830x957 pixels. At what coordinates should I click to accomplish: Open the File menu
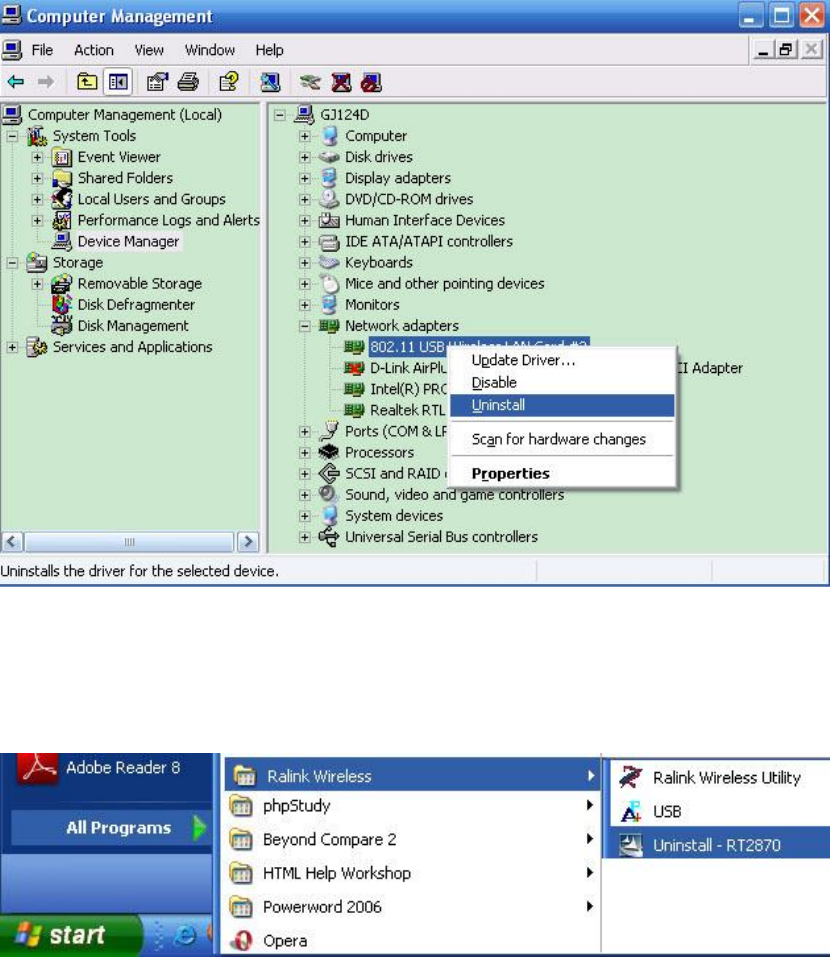click(x=42, y=50)
